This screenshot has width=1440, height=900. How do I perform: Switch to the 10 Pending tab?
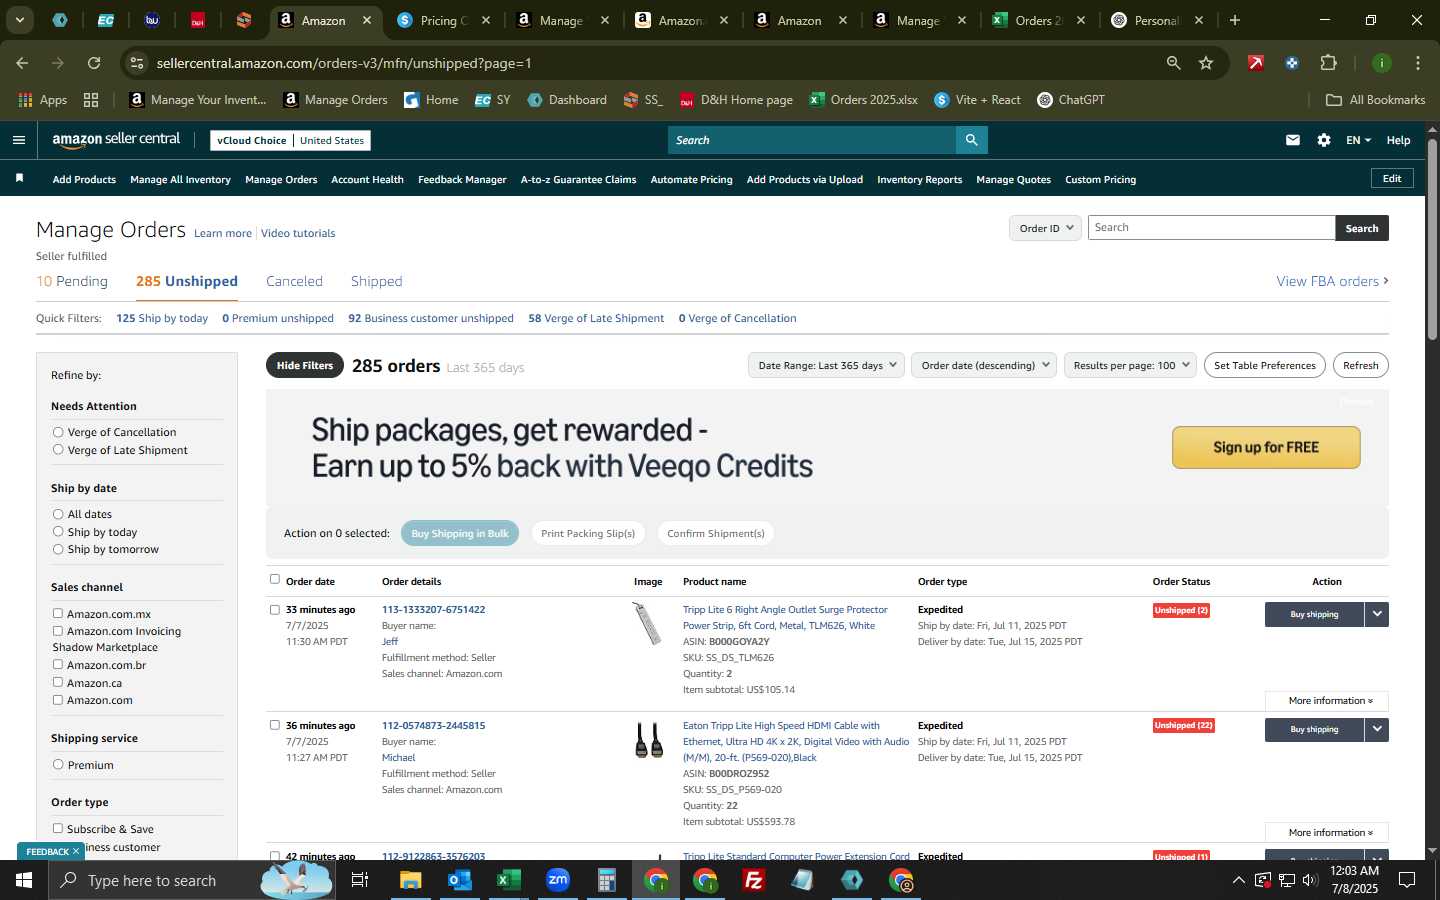[x=72, y=281]
